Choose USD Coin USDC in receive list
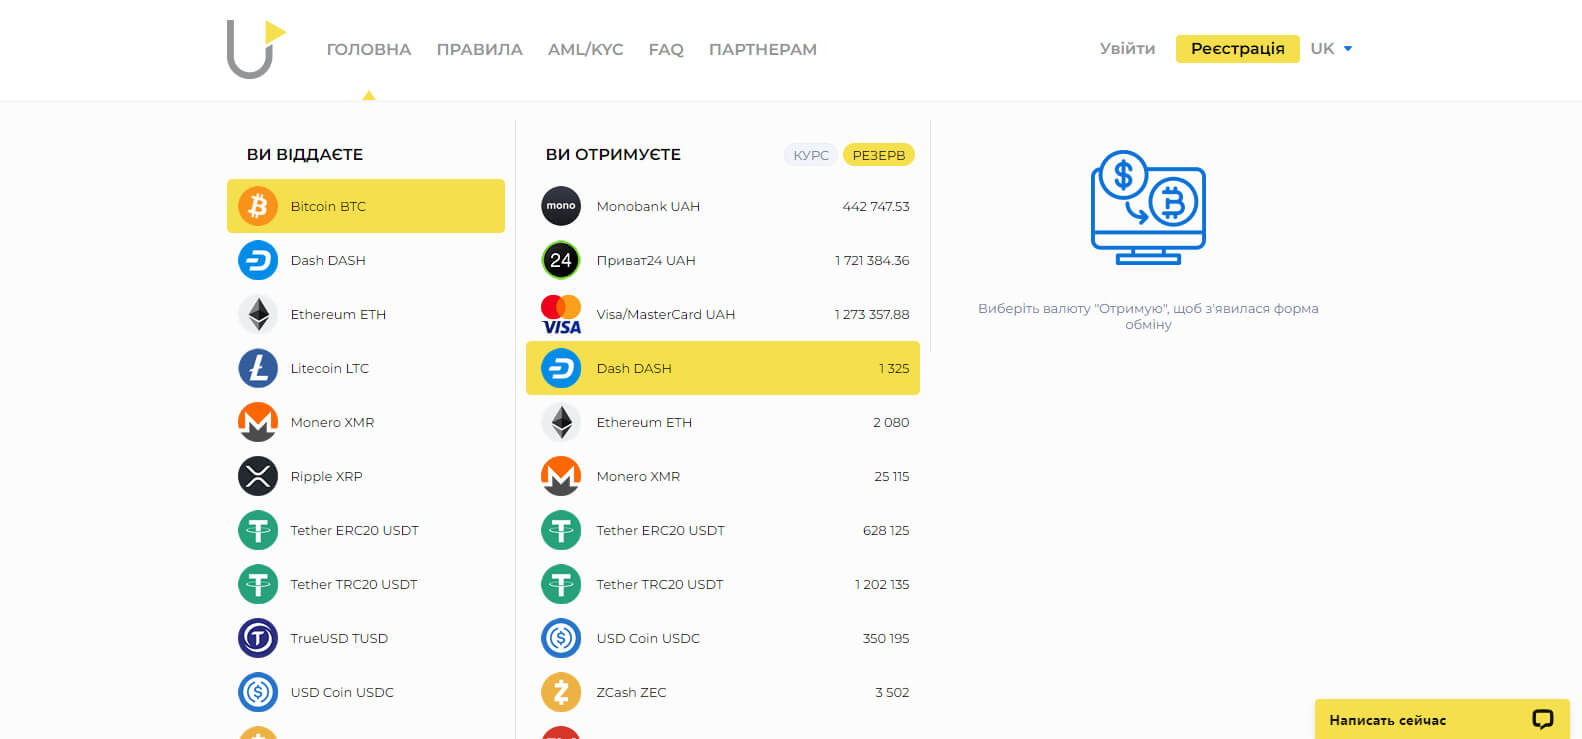The image size is (1582, 739). pos(648,638)
